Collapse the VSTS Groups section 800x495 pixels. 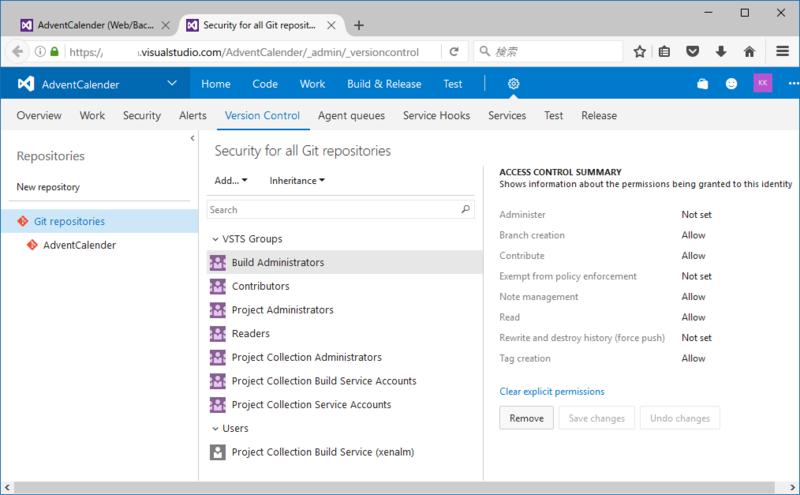[215, 239]
